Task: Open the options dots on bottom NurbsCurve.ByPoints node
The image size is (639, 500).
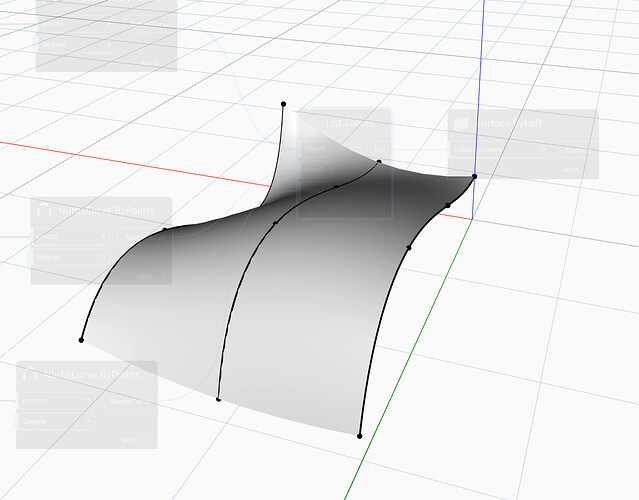Action: (x=150, y=441)
